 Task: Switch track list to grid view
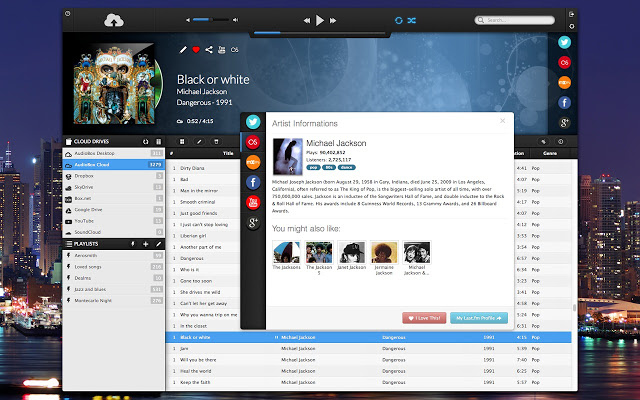coord(182,142)
